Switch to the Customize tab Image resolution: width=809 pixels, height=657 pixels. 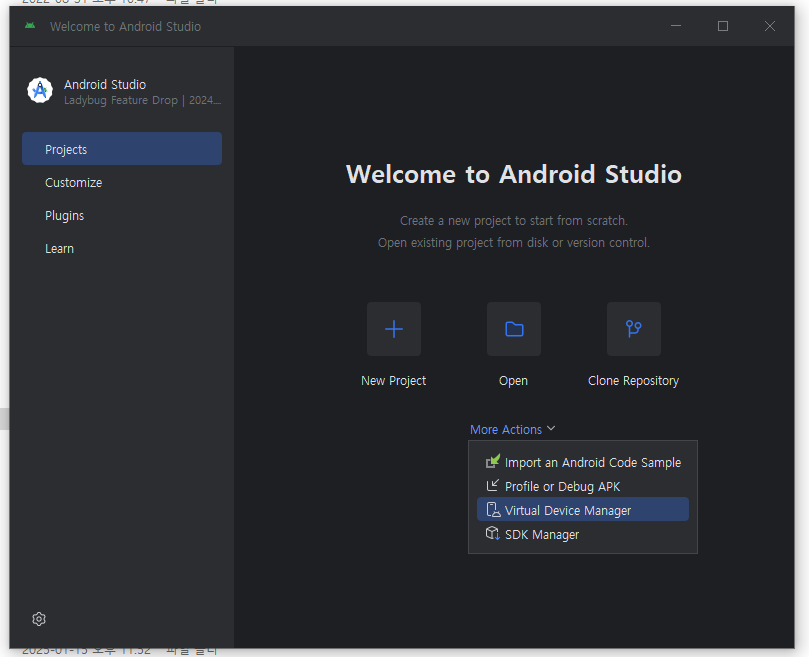[122, 183]
